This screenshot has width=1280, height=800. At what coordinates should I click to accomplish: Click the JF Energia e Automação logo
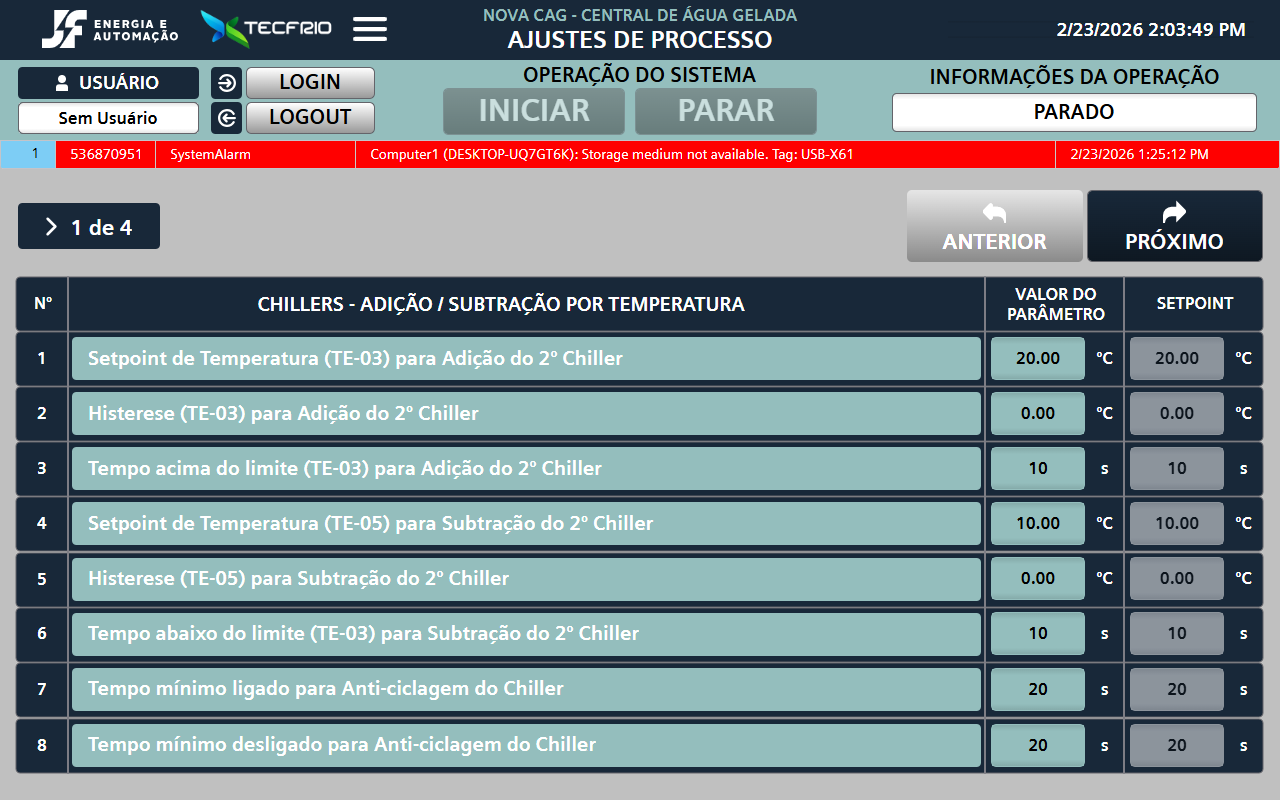[110, 30]
